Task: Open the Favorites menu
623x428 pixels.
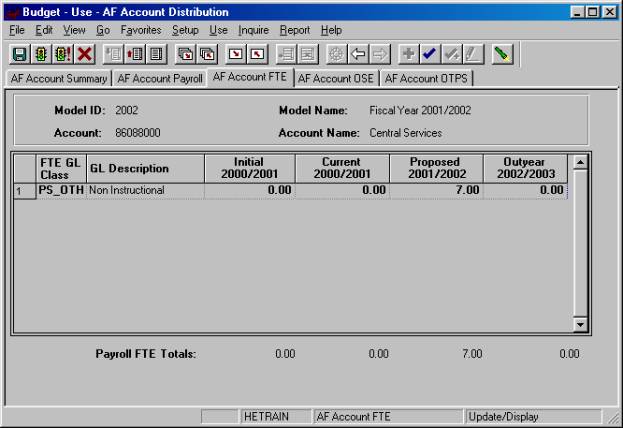Action: click(x=140, y=30)
